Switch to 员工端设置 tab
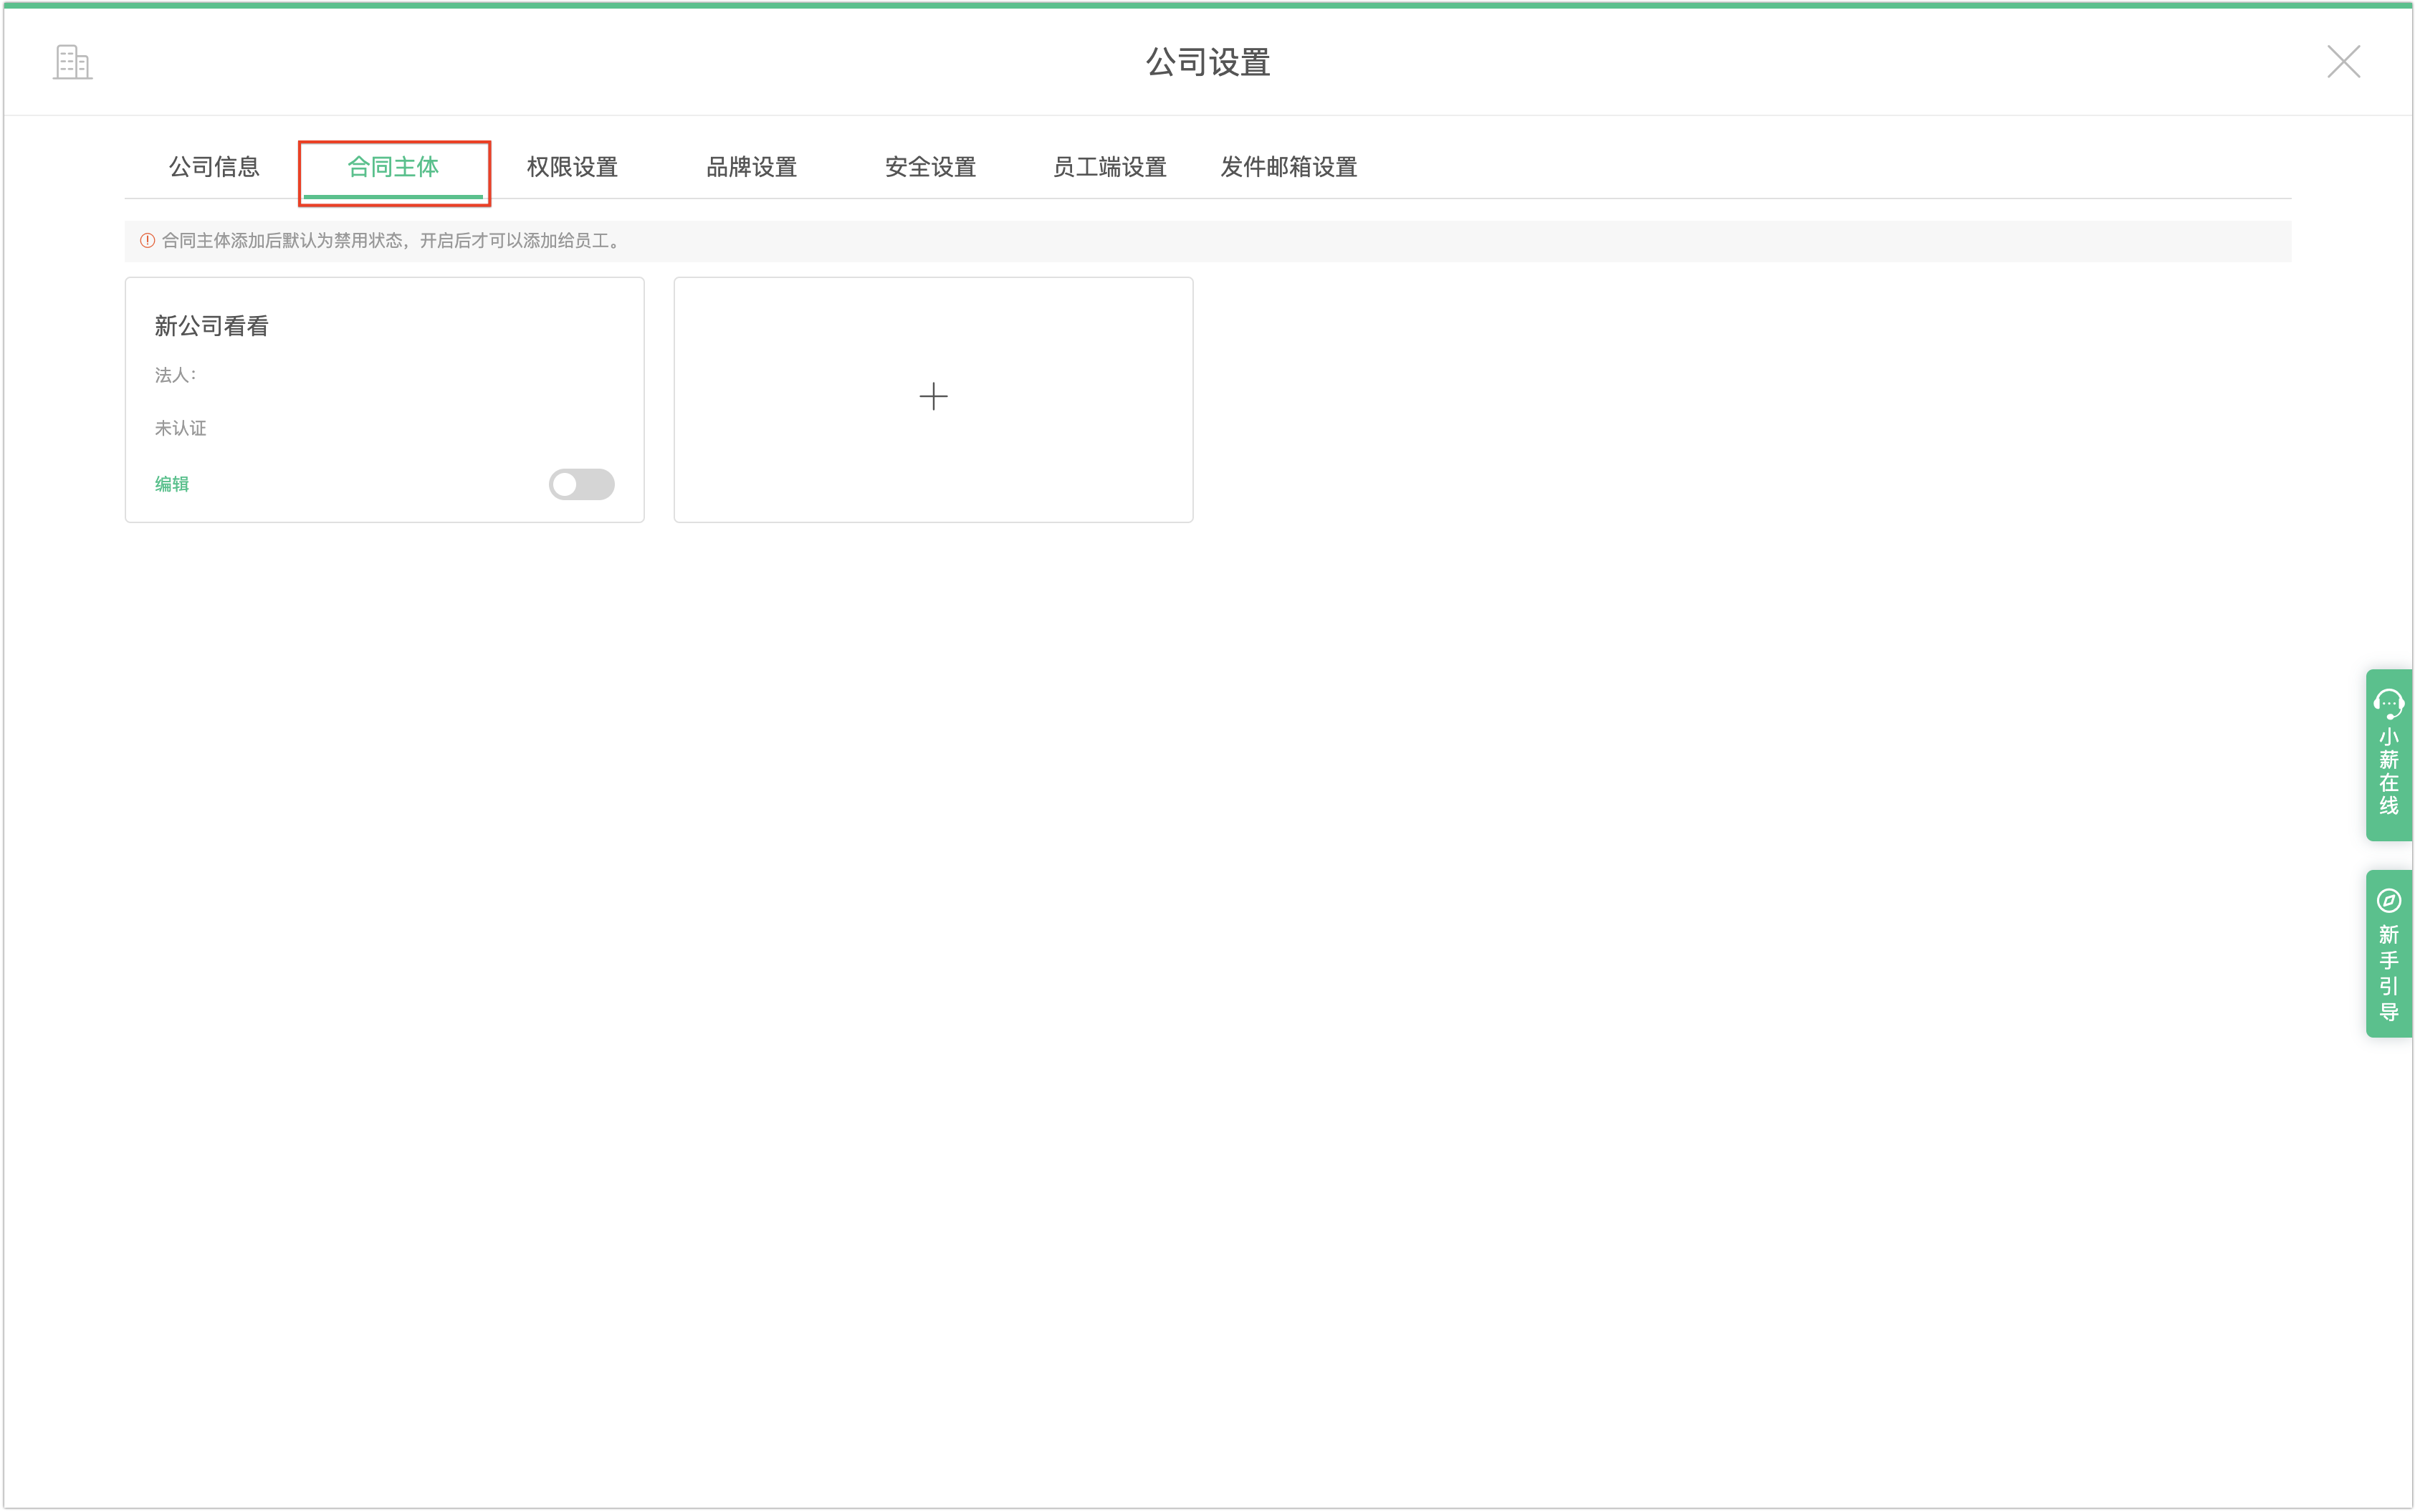2415x1512 pixels. coord(1109,167)
